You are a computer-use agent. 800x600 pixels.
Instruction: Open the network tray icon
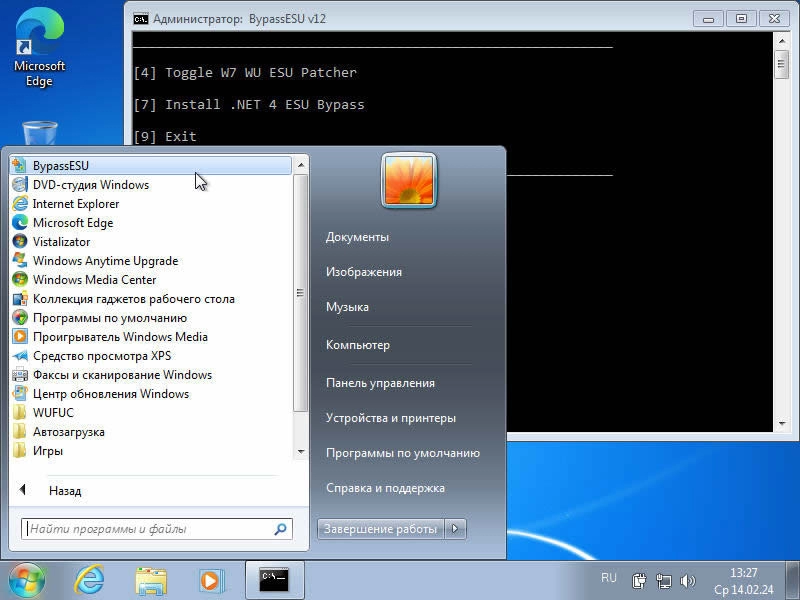[663, 580]
